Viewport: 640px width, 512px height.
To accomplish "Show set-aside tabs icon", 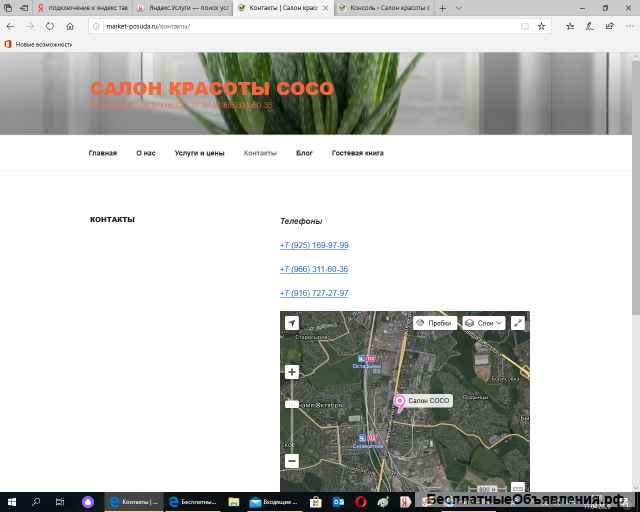I will pyautogui.click(x=8, y=8).
